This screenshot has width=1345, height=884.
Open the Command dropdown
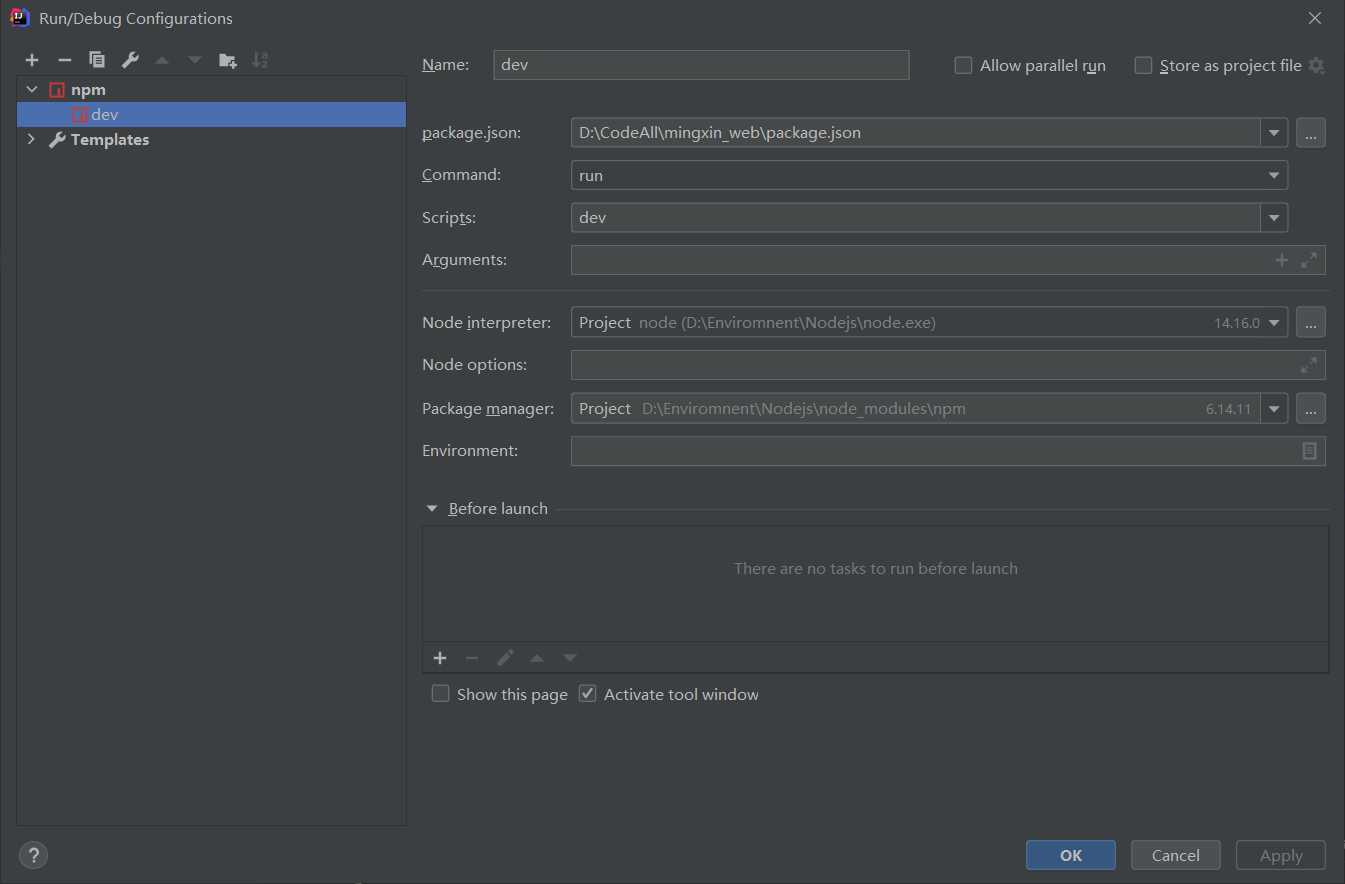1273,175
